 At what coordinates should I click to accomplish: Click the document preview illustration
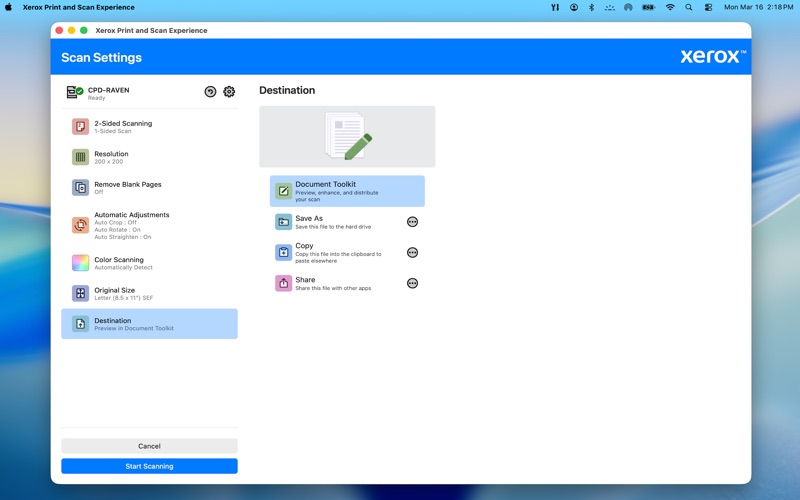click(348, 136)
